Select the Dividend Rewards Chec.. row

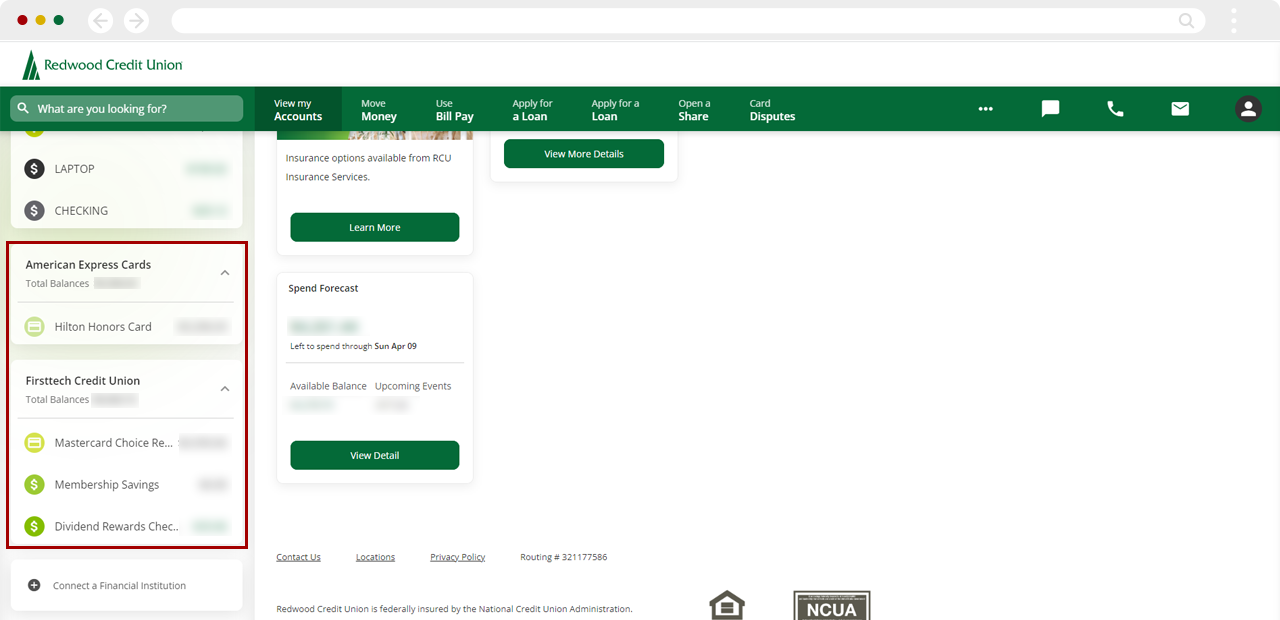pos(127,527)
